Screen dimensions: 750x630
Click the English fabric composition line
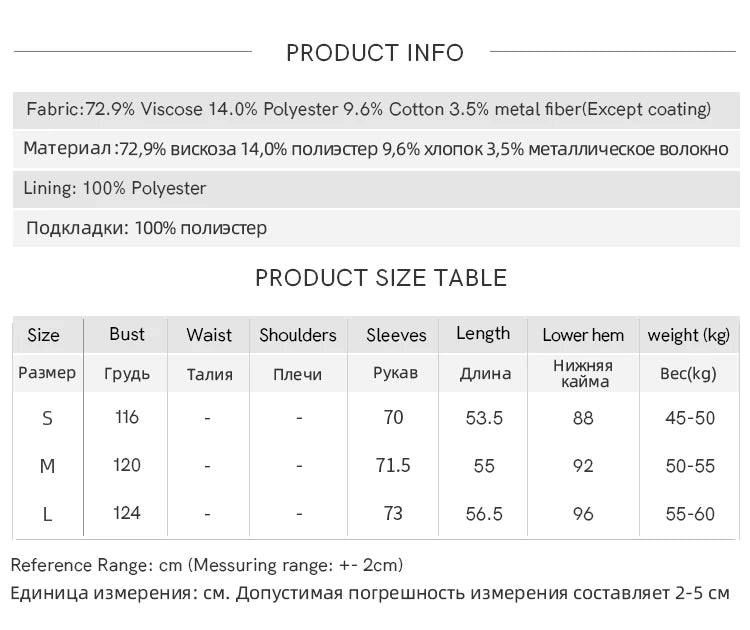click(368, 109)
